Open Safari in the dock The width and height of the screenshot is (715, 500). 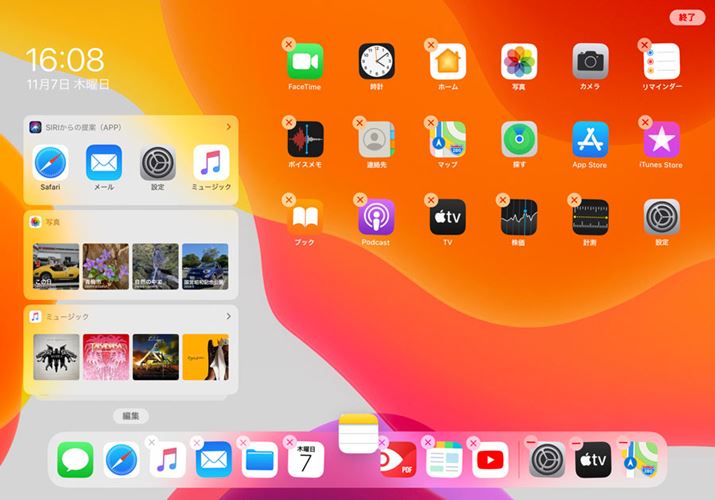pos(121,460)
